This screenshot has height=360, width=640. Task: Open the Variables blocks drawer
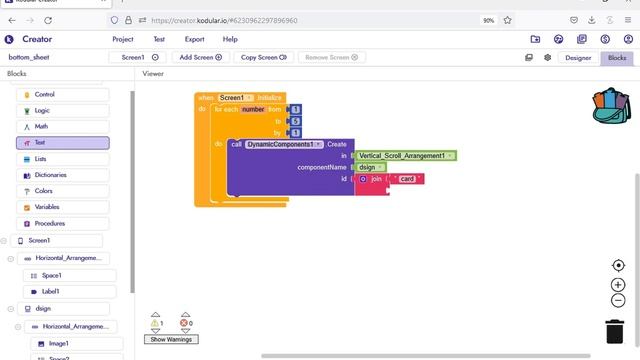62,207
